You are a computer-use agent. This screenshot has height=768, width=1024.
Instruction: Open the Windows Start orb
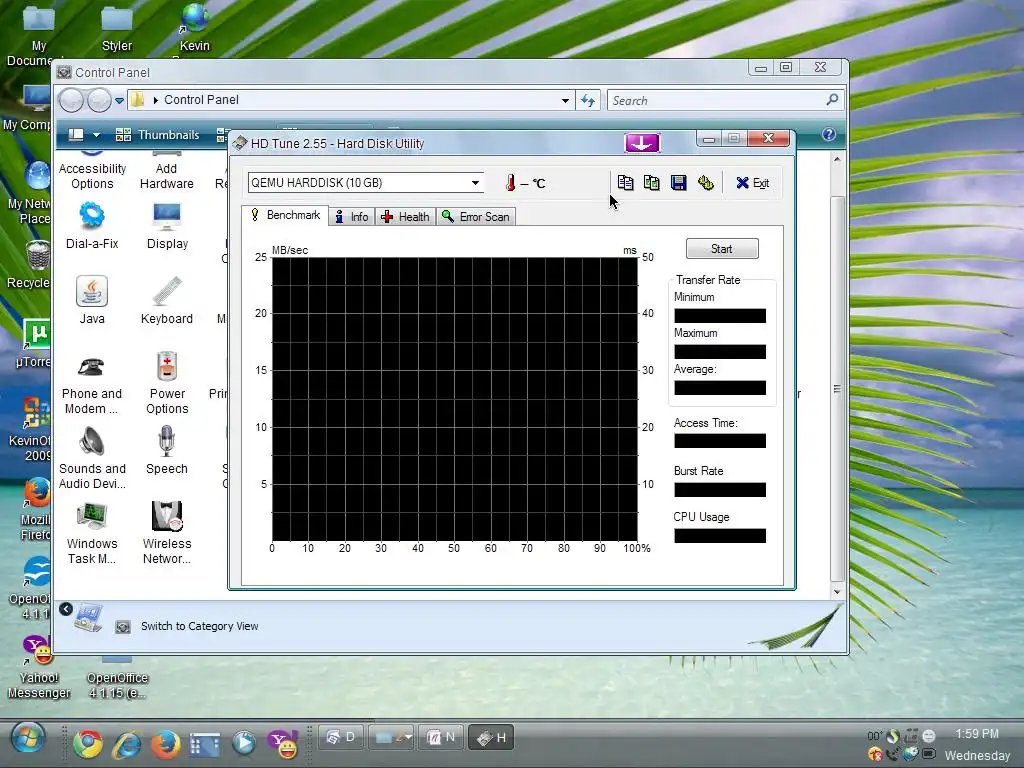point(27,739)
